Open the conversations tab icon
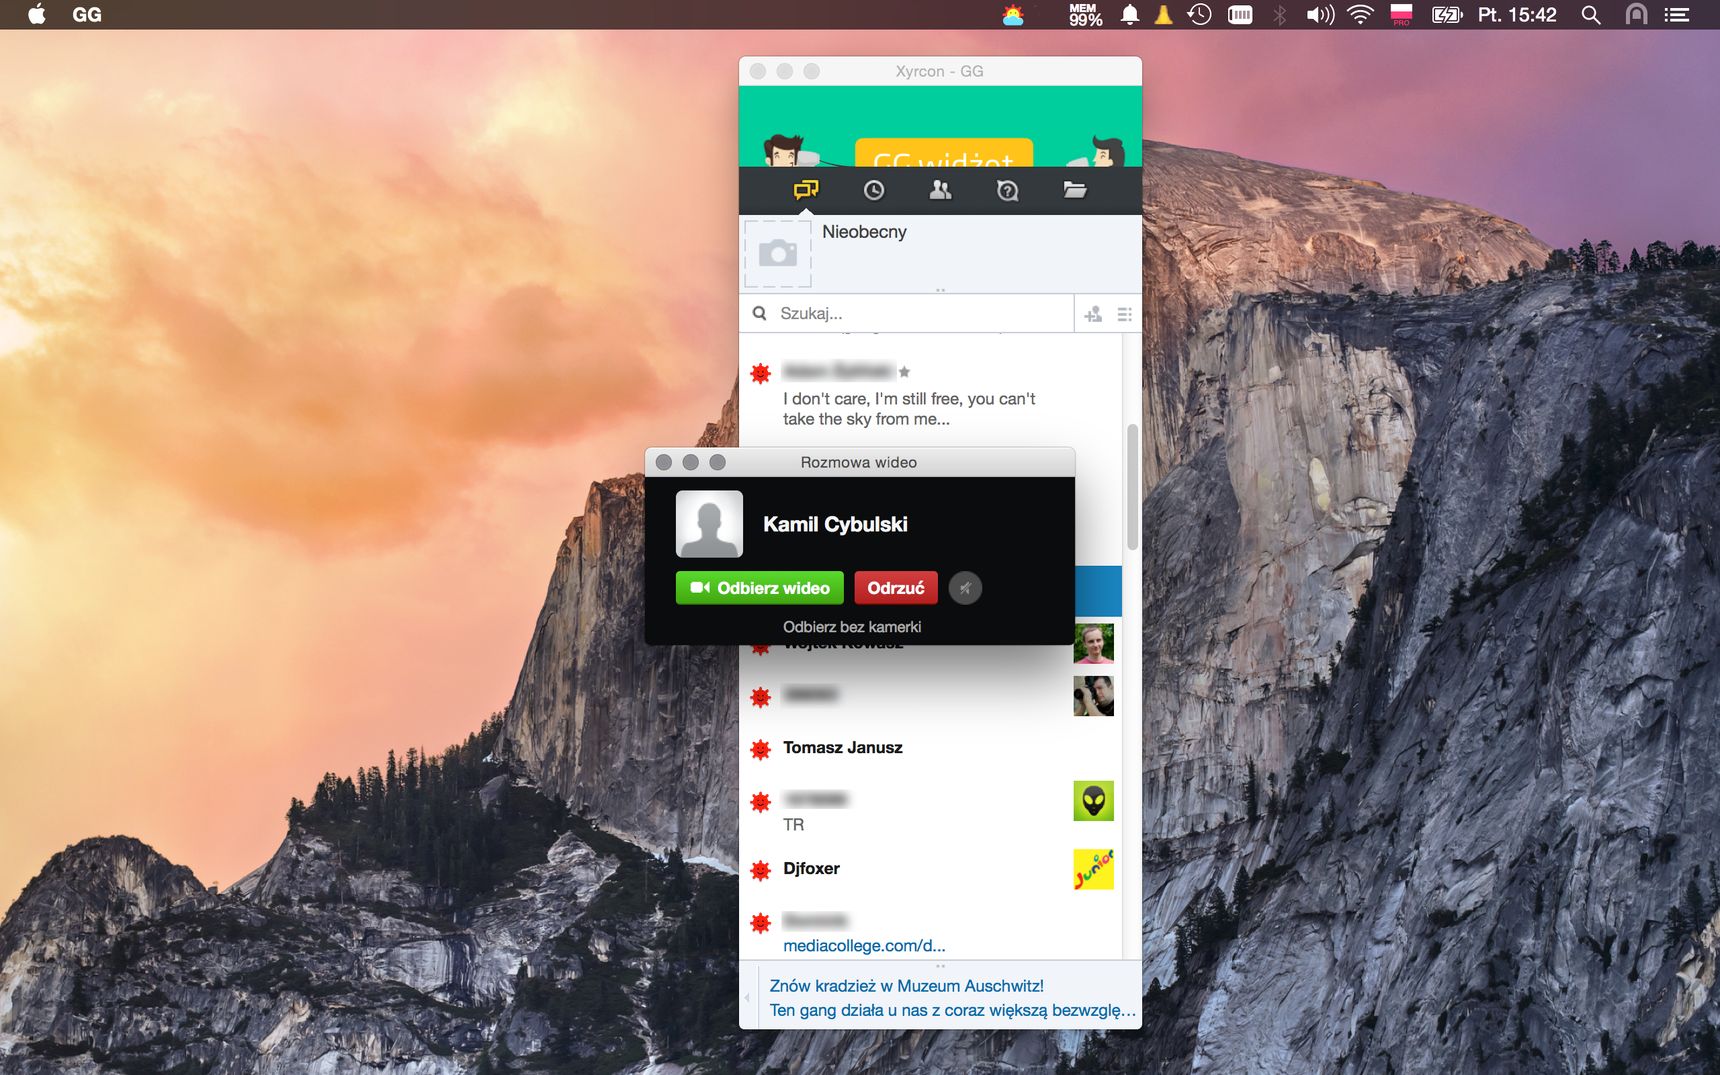Screen dimensions: 1720x1075 pyautogui.click(x=806, y=189)
